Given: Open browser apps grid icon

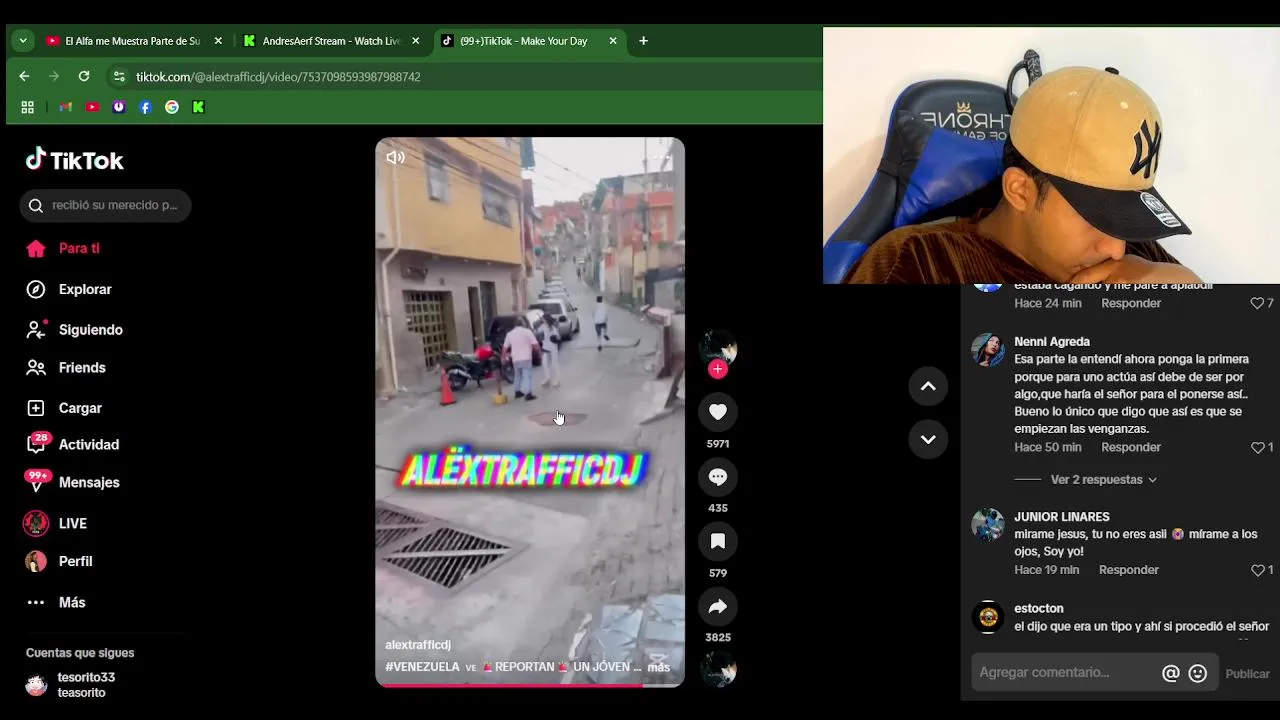Looking at the screenshot, I should coord(28,107).
